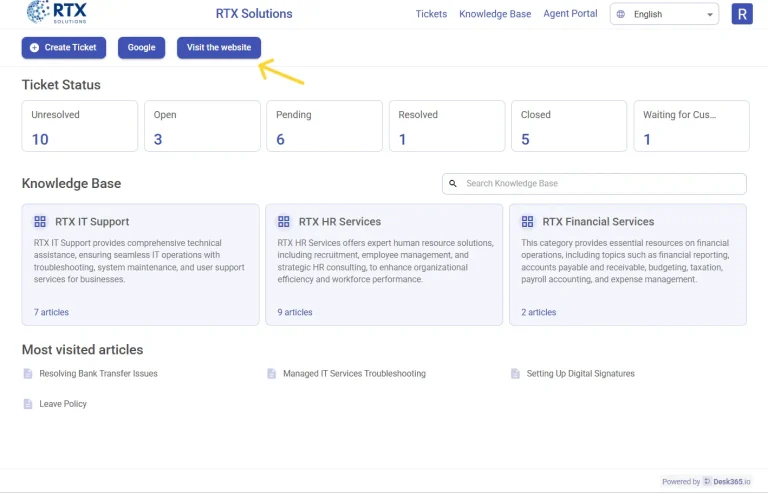This screenshot has width=768, height=493.
Task: Click the plus icon in Create Ticket
Action: 34,47
